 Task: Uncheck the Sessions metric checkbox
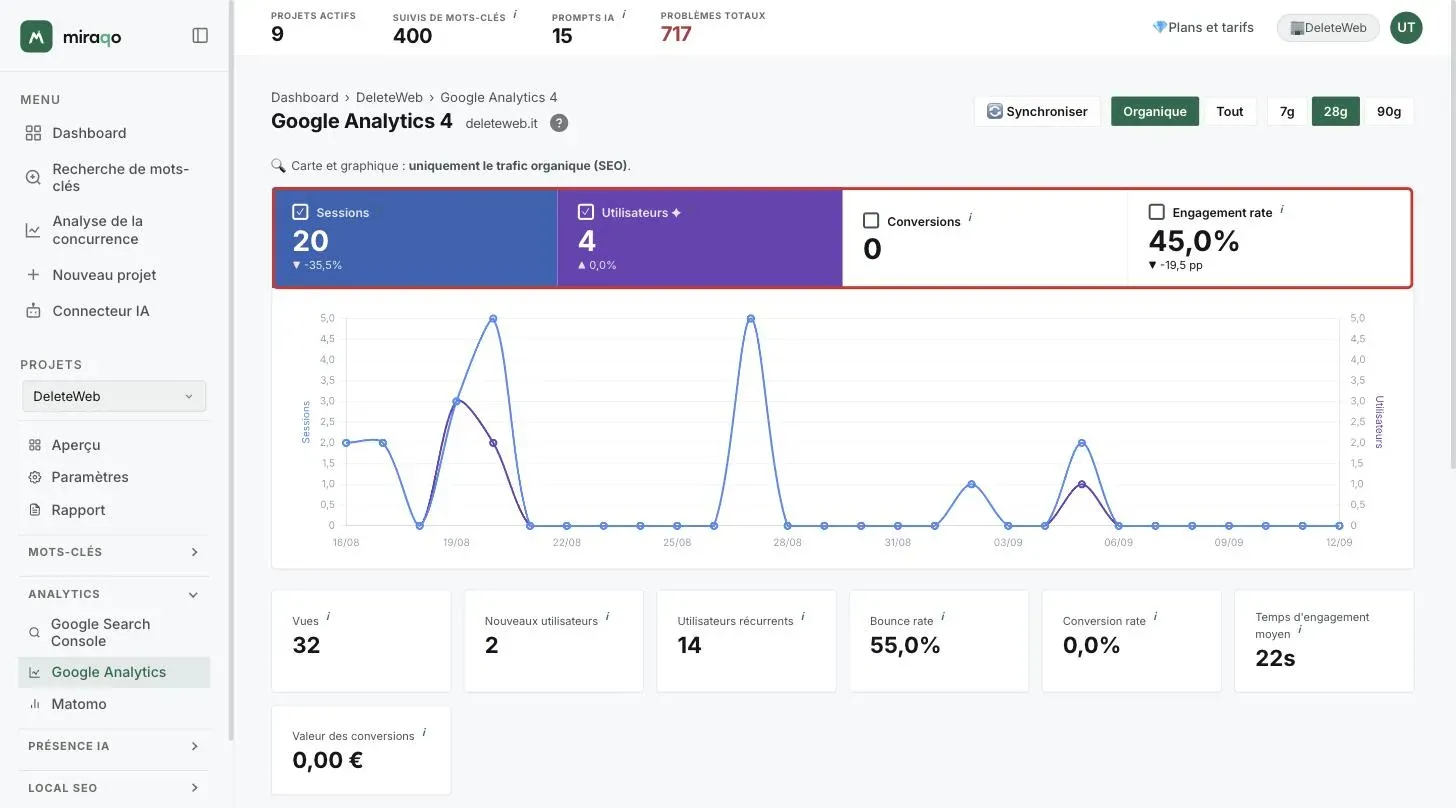point(300,212)
